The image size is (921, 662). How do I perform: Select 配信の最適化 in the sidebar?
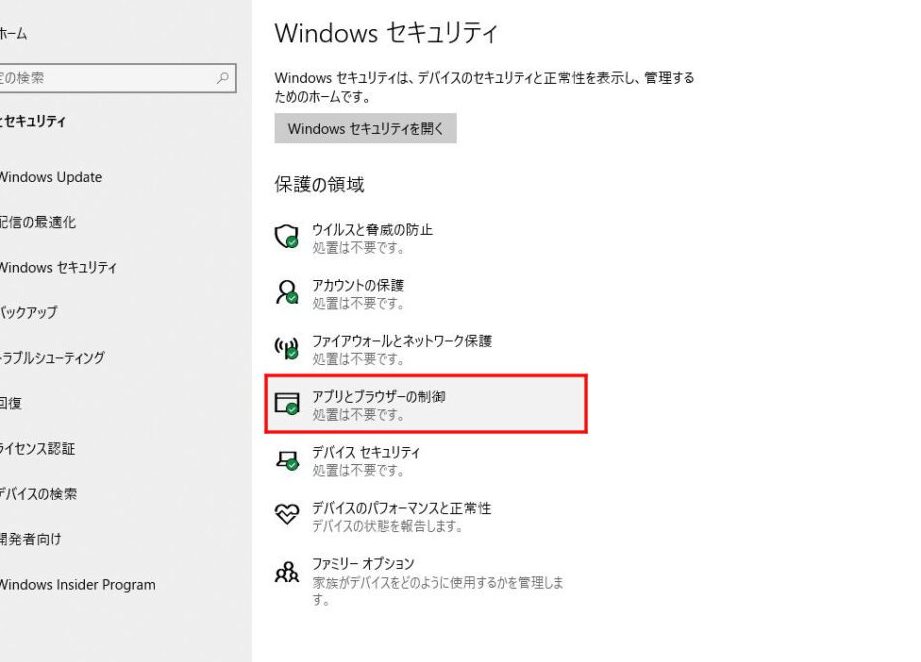pyautogui.click(x=38, y=222)
